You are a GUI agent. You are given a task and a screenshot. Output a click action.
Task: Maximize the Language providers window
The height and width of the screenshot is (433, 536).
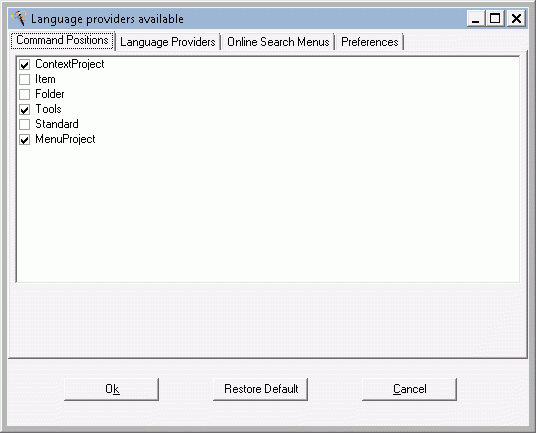click(495, 18)
